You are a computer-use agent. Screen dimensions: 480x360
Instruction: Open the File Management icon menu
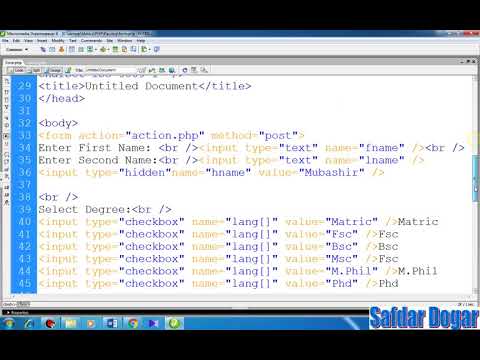(x=162, y=70)
